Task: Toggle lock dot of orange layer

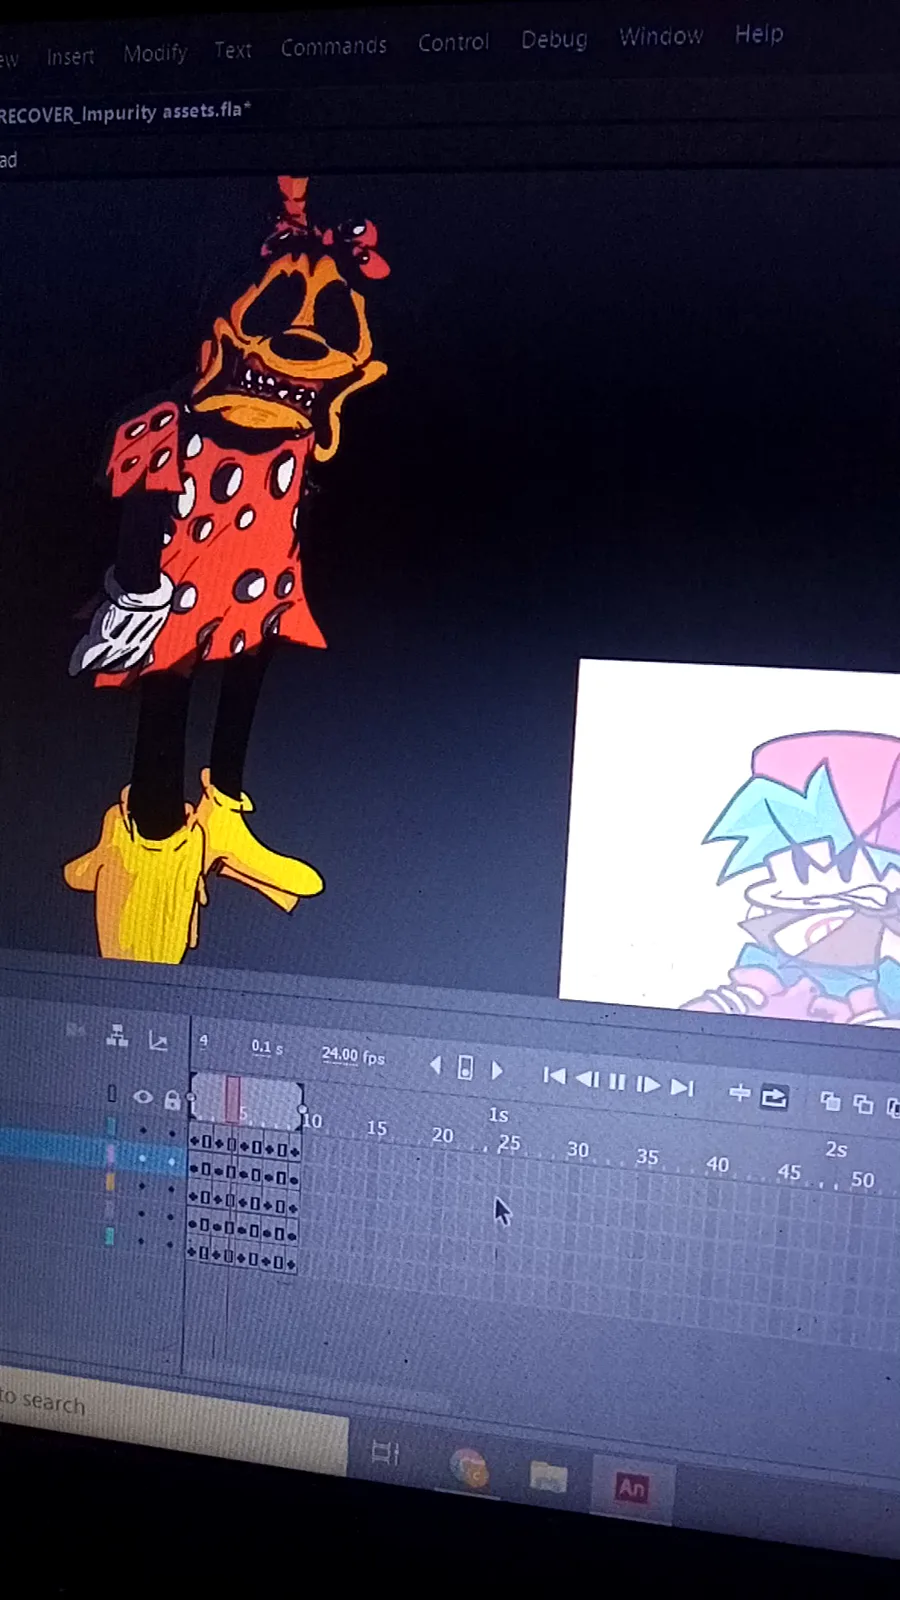Action: point(171,1189)
